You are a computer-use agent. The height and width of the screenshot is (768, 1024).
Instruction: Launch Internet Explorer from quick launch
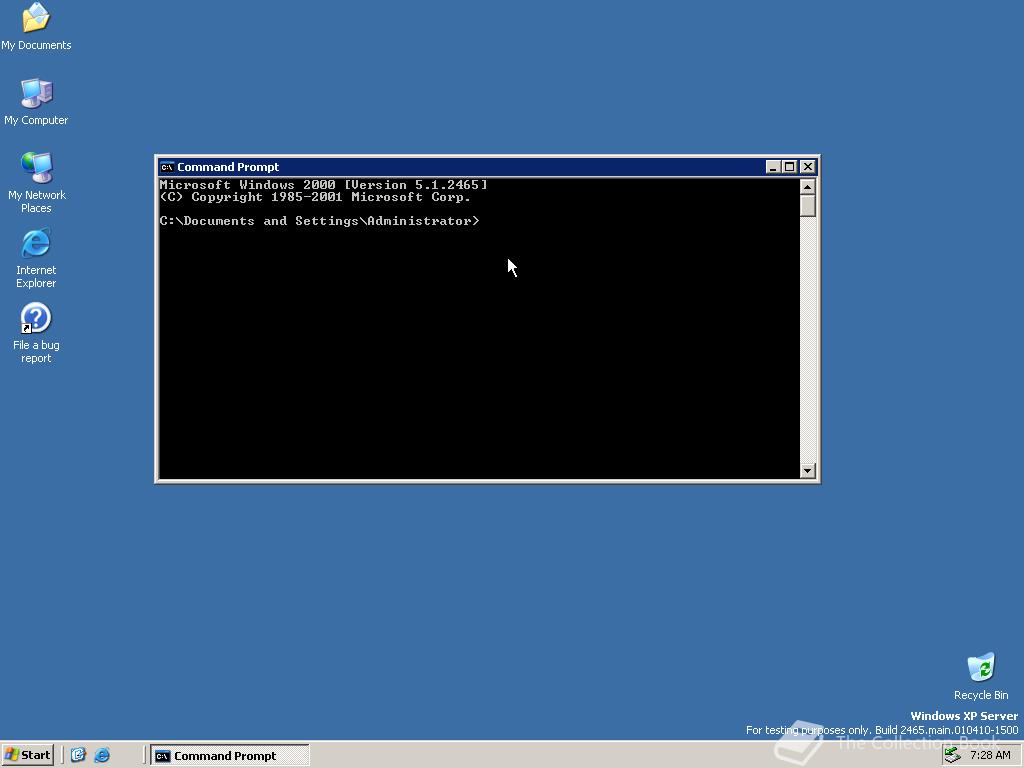click(x=103, y=755)
